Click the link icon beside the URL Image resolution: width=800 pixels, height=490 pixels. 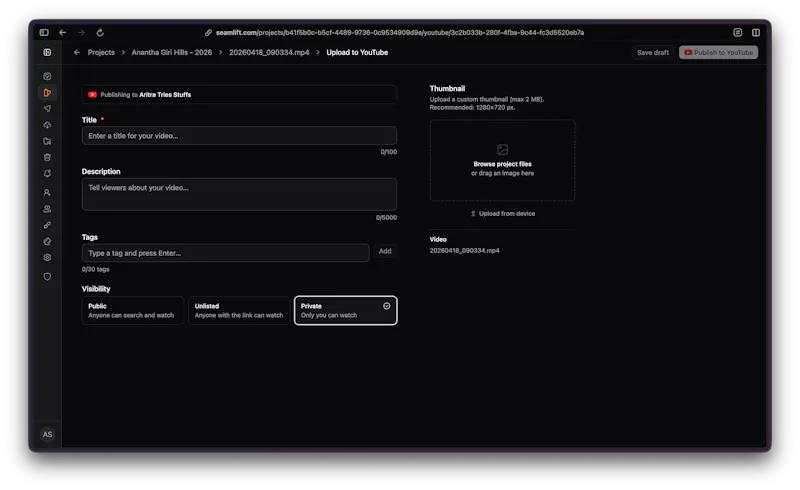[208, 33]
